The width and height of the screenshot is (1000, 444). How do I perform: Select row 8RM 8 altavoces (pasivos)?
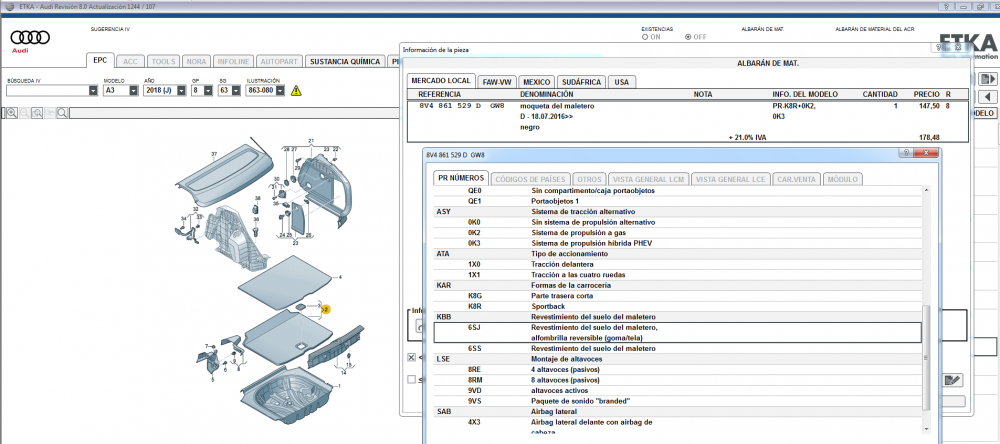[677, 380]
